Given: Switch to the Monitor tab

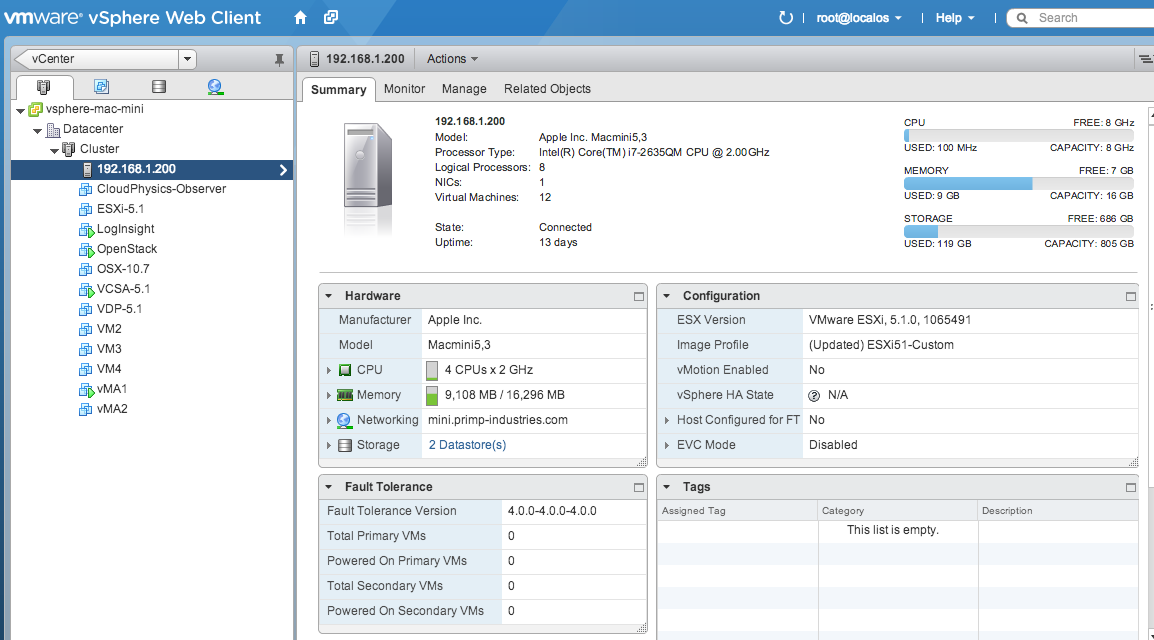Looking at the screenshot, I should coord(404,89).
